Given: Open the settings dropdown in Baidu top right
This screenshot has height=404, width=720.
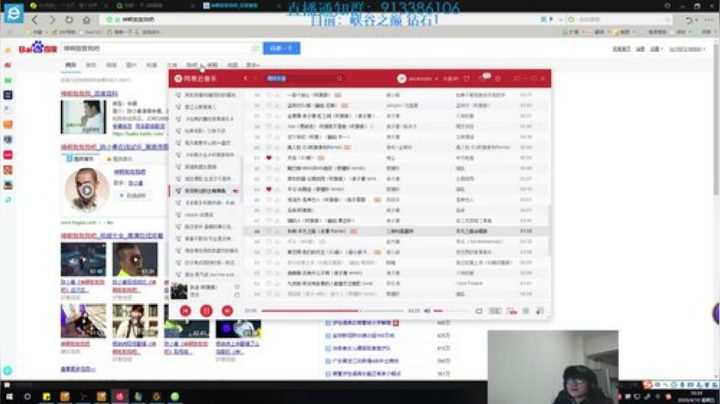Looking at the screenshot, I should tap(656, 49).
